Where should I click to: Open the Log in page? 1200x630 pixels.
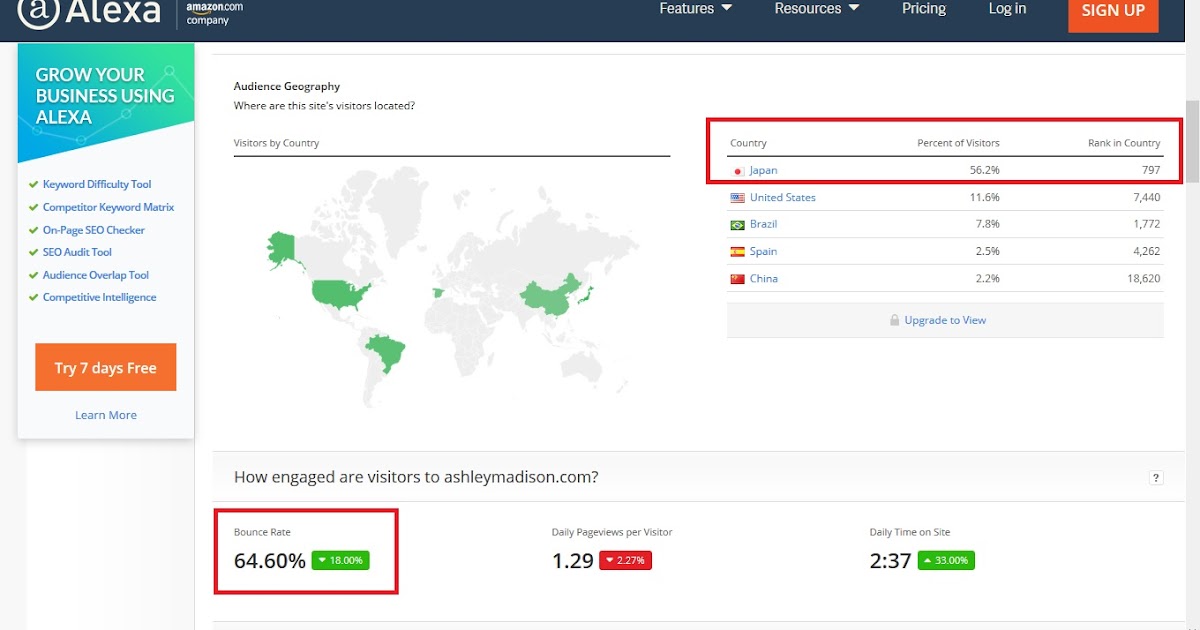1007,9
